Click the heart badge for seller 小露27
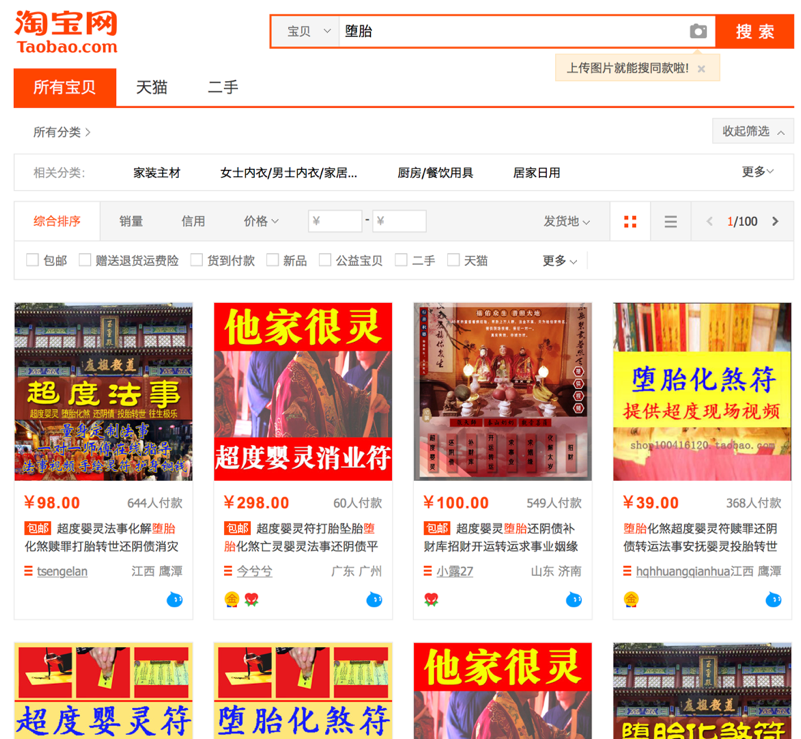This screenshot has height=739, width=801. click(x=431, y=599)
